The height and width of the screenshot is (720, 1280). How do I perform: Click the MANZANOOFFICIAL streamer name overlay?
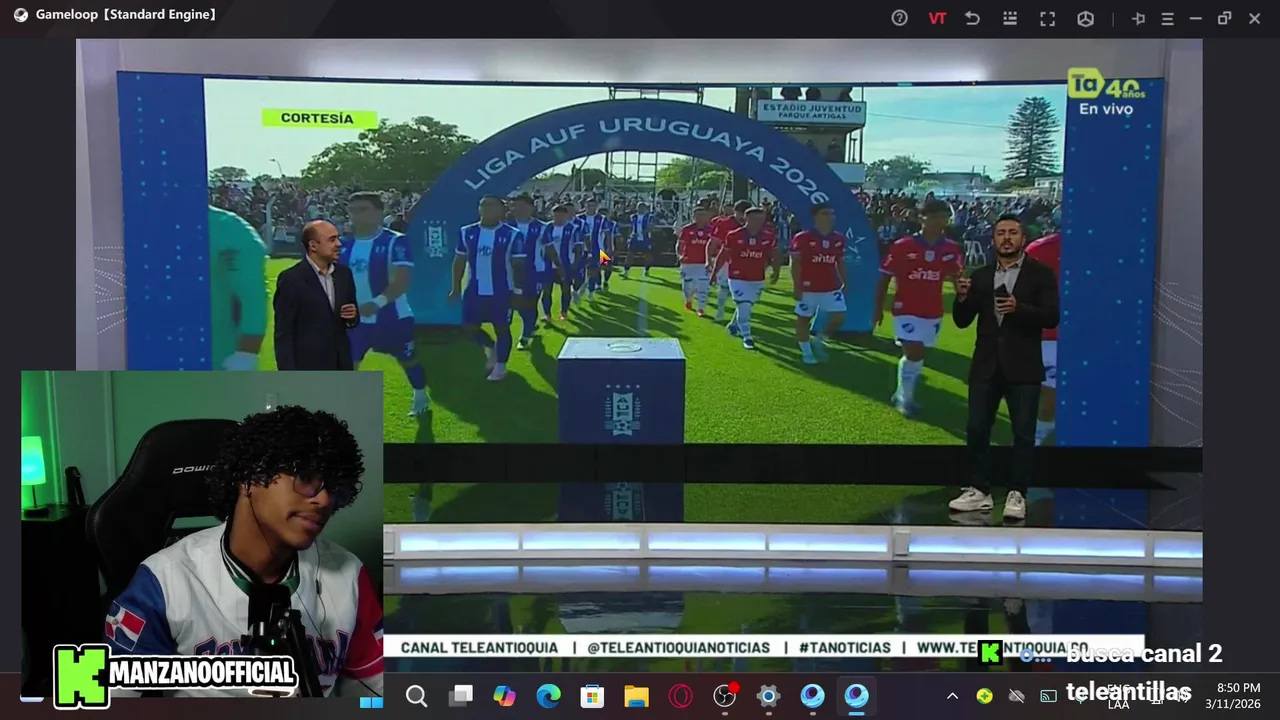tap(203, 673)
